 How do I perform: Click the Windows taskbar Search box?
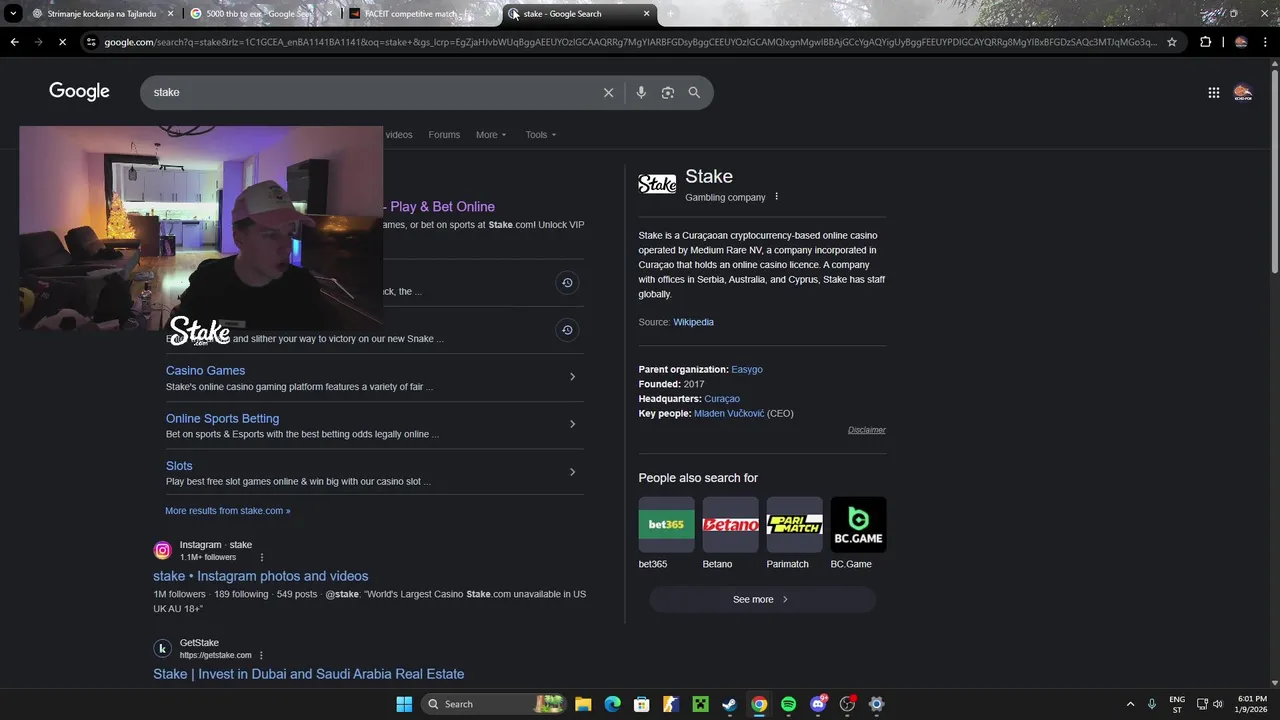[x=494, y=704]
